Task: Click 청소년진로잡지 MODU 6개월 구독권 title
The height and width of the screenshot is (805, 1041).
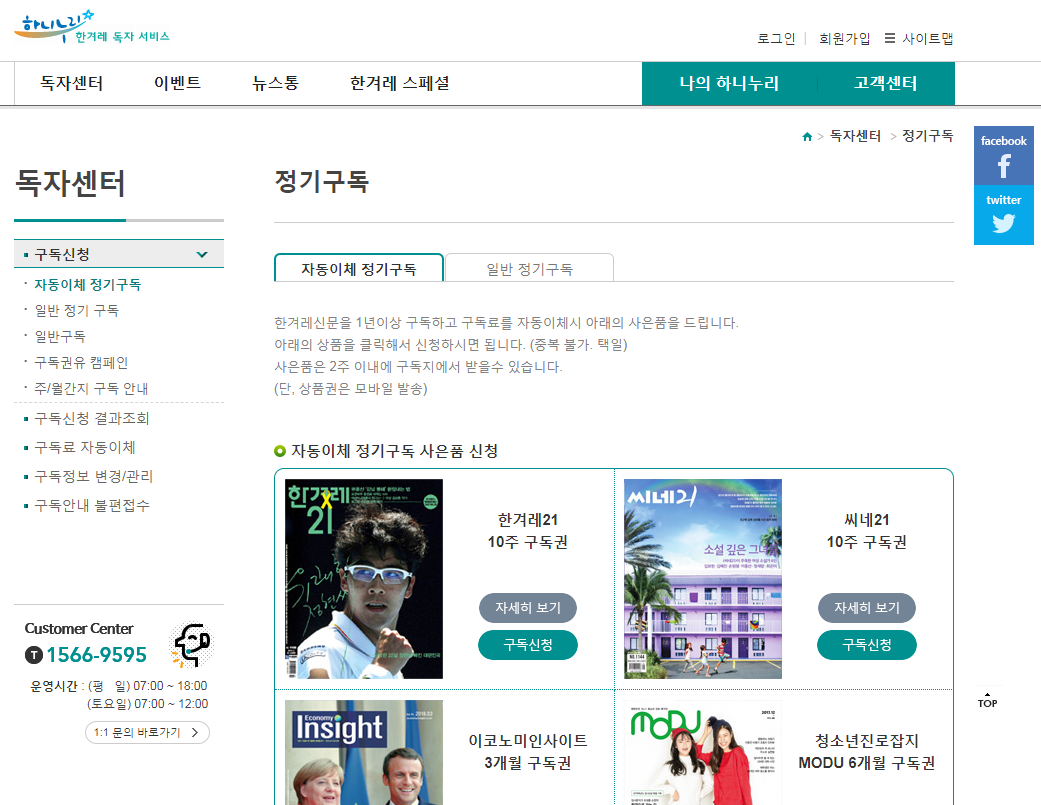Action: [866, 752]
